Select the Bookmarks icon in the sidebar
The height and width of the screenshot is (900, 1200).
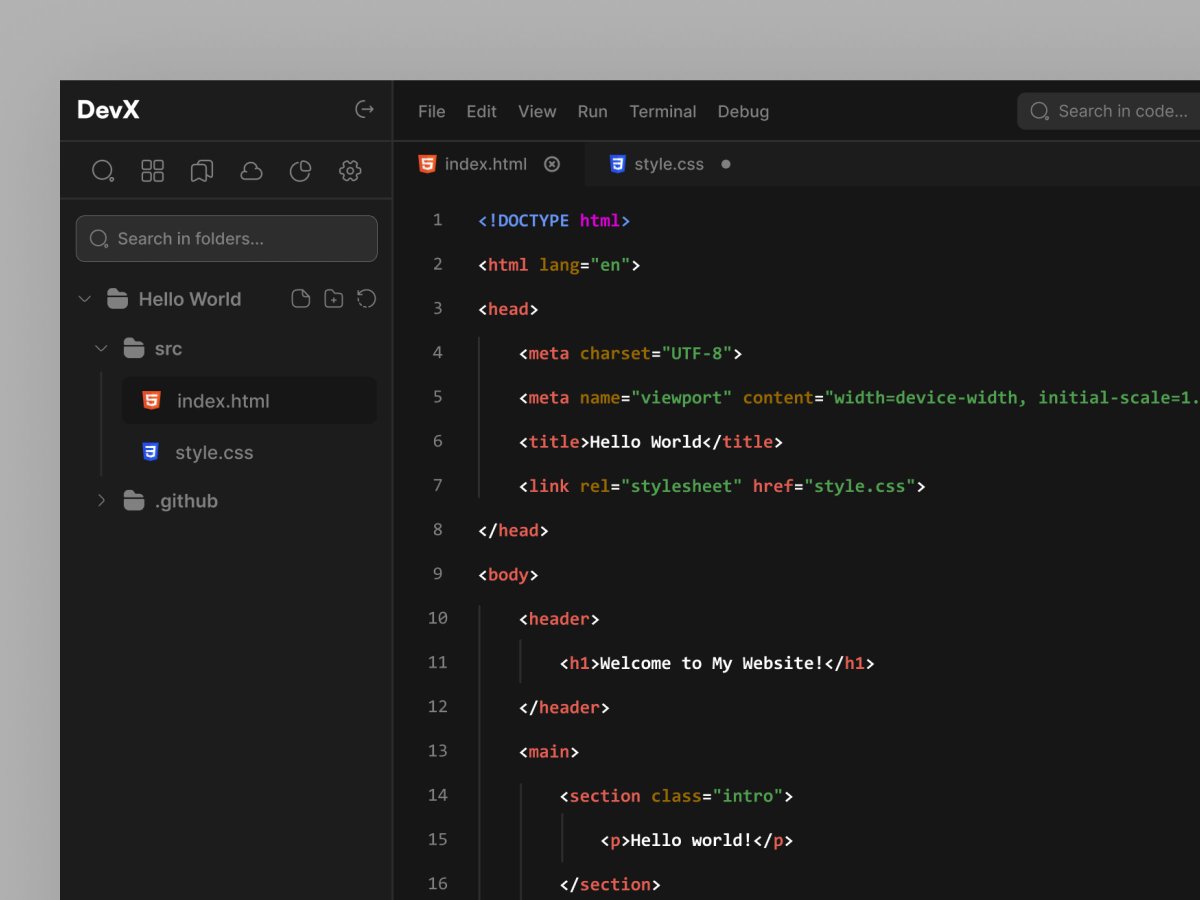click(201, 170)
